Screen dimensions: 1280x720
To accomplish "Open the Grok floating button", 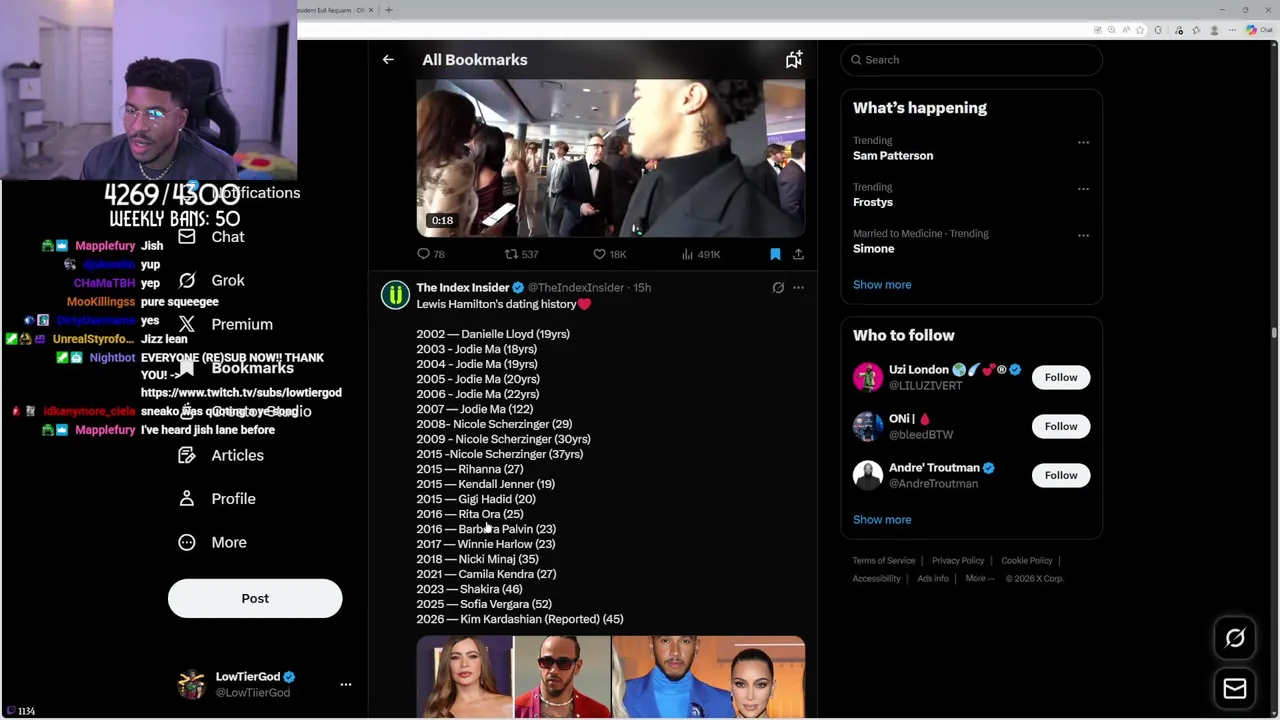I will [x=1235, y=638].
